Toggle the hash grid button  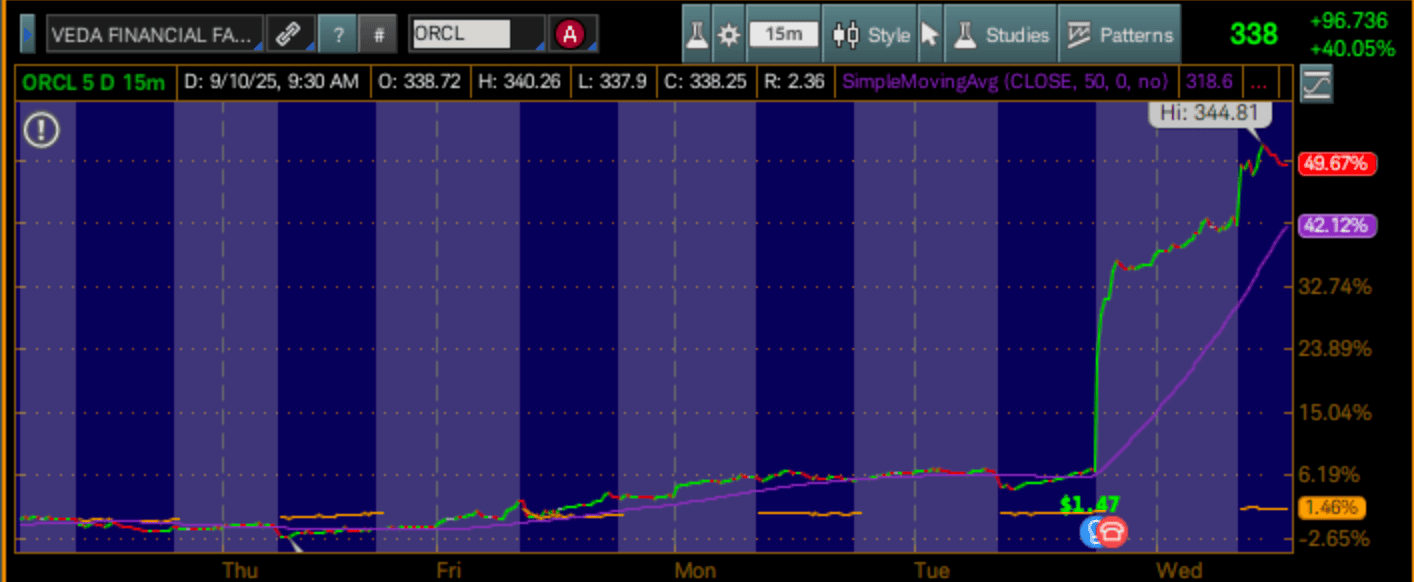378,34
